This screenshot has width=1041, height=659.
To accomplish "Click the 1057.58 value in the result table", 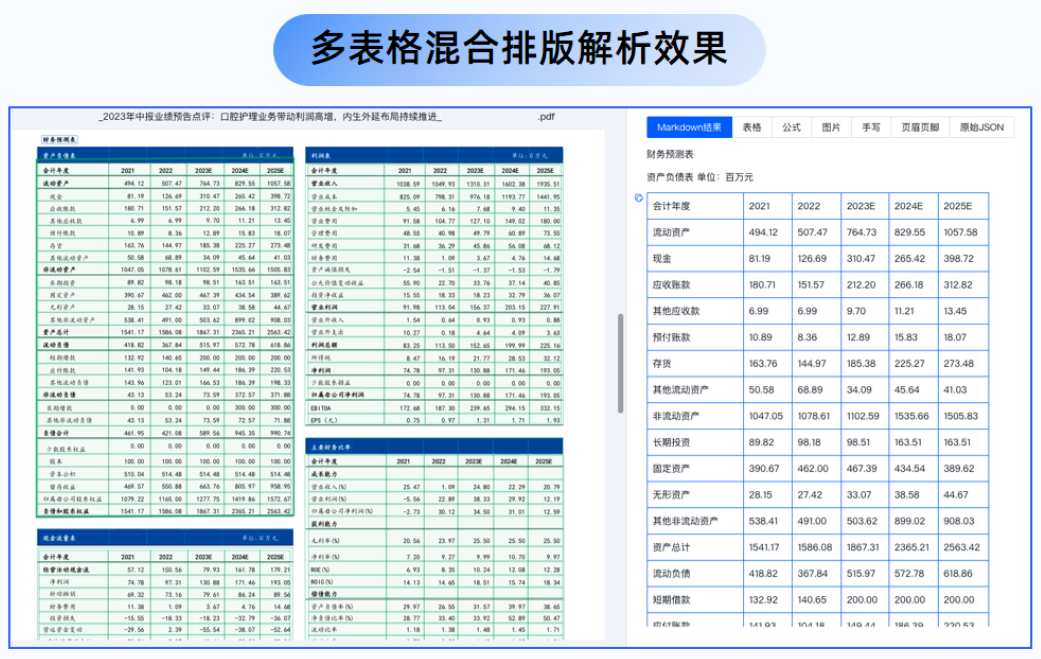I will pos(963,232).
